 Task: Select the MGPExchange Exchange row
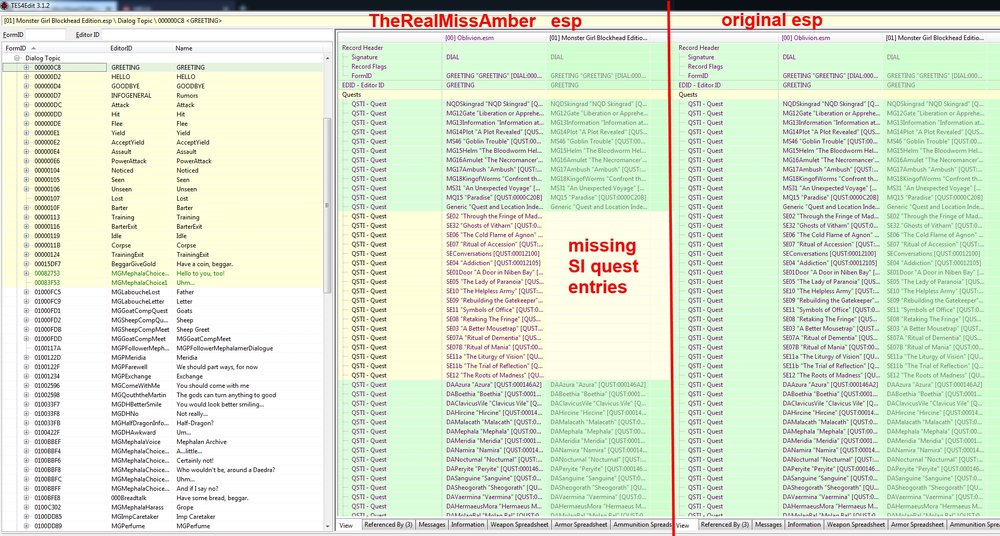click(x=163, y=376)
